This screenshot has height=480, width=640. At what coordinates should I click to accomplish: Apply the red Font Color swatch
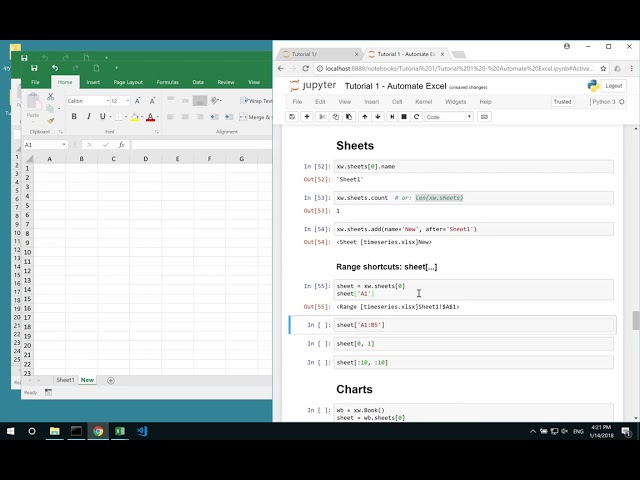[x=150, y=117]
